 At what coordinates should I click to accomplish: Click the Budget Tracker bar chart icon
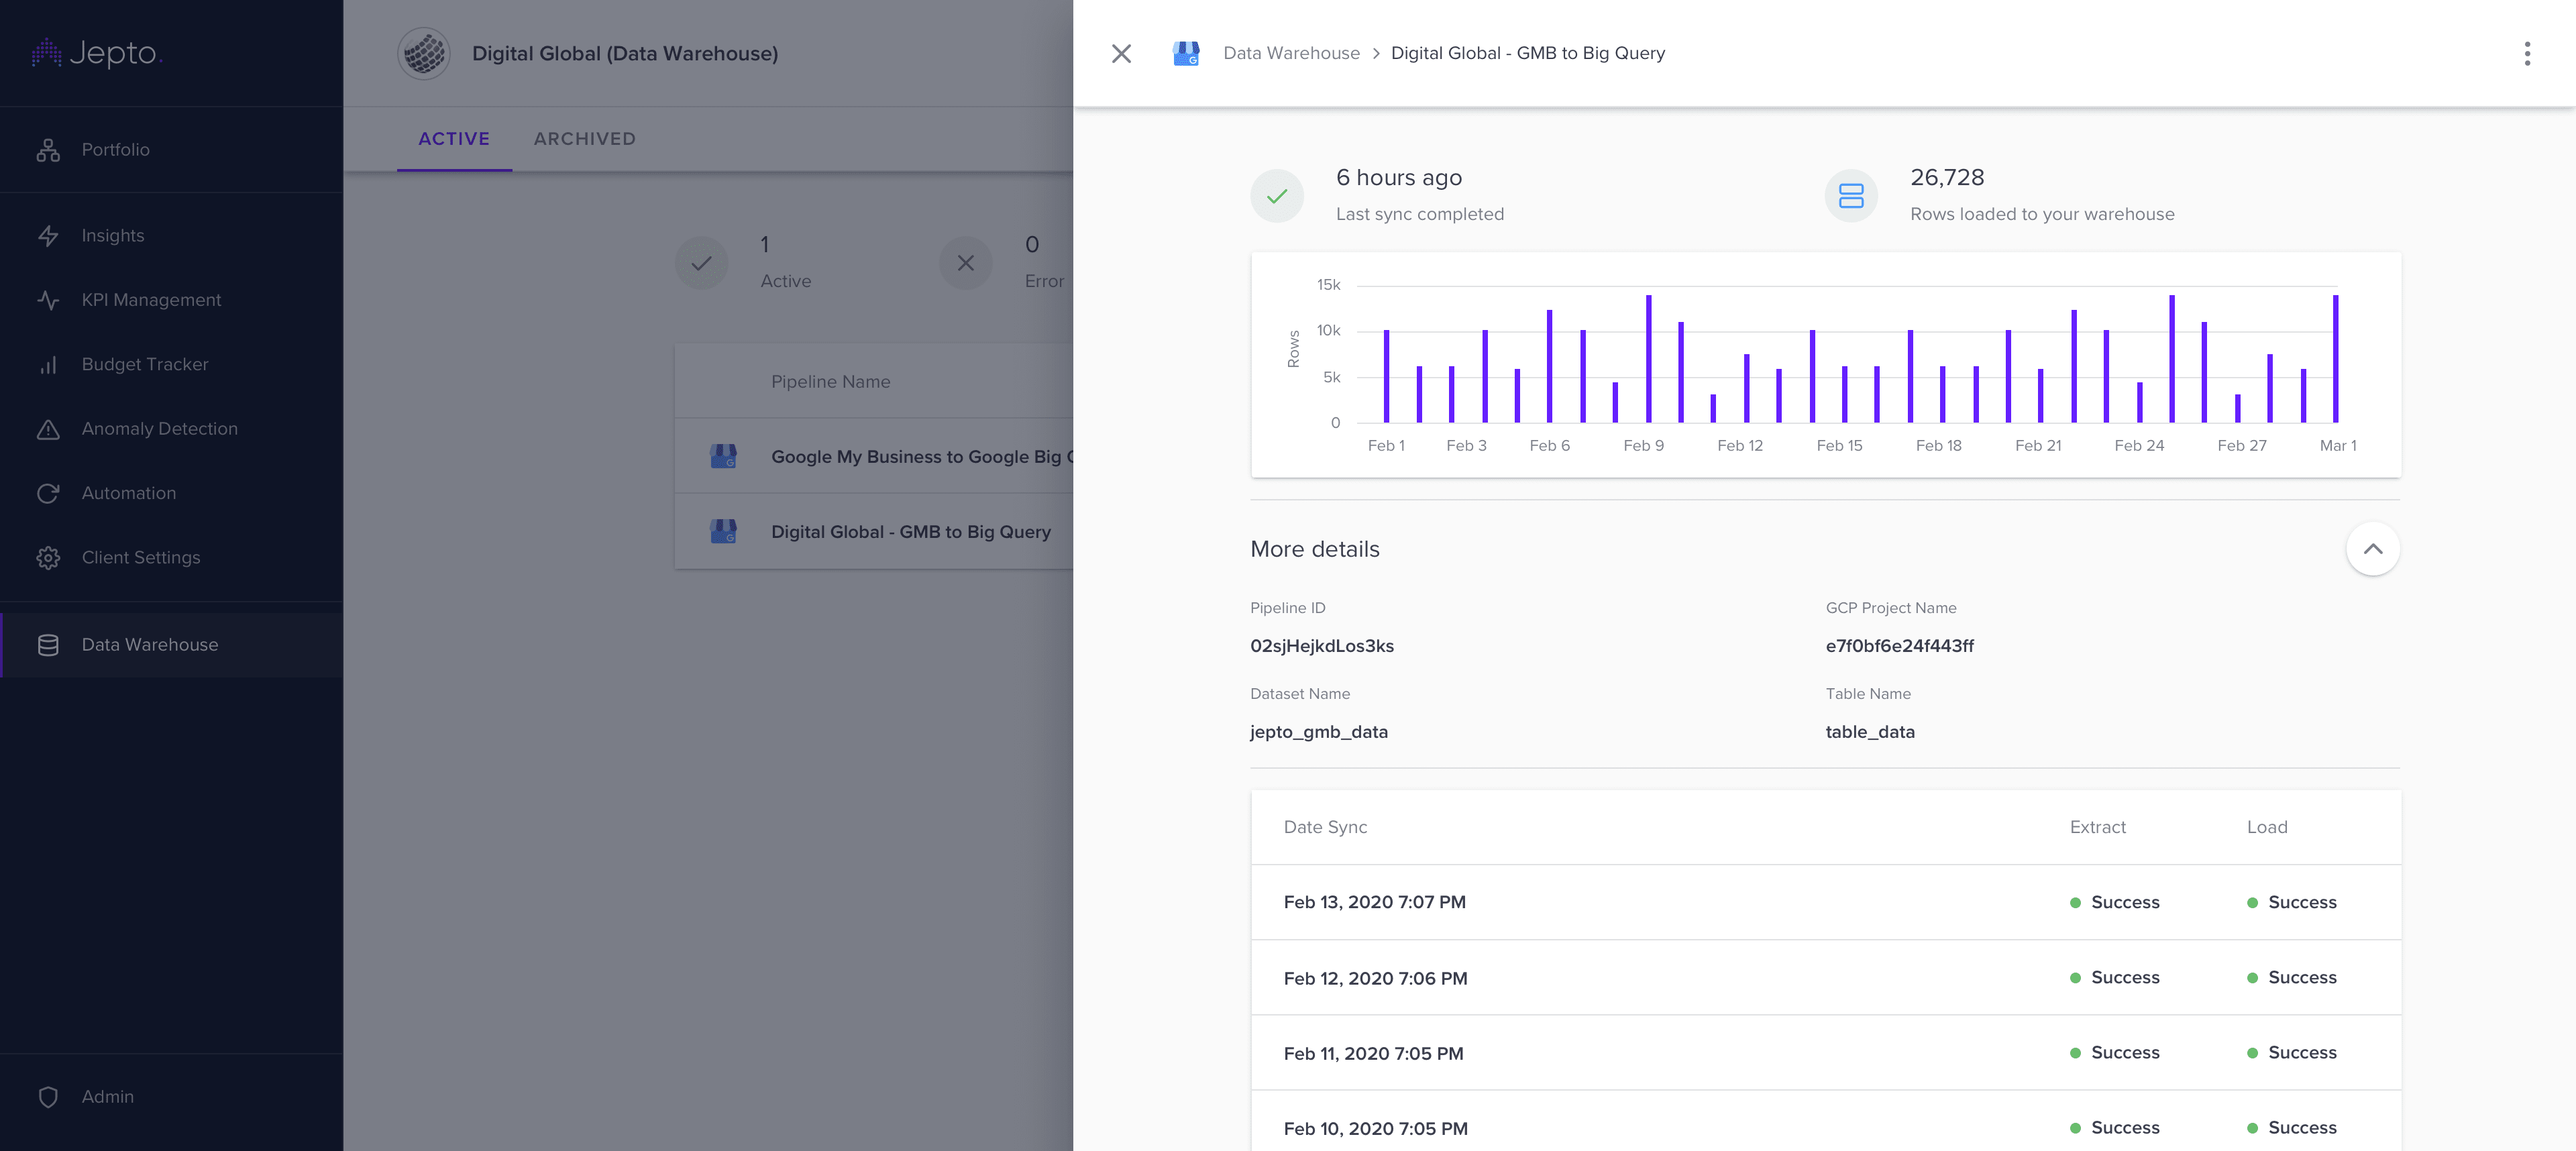point(48,365)
